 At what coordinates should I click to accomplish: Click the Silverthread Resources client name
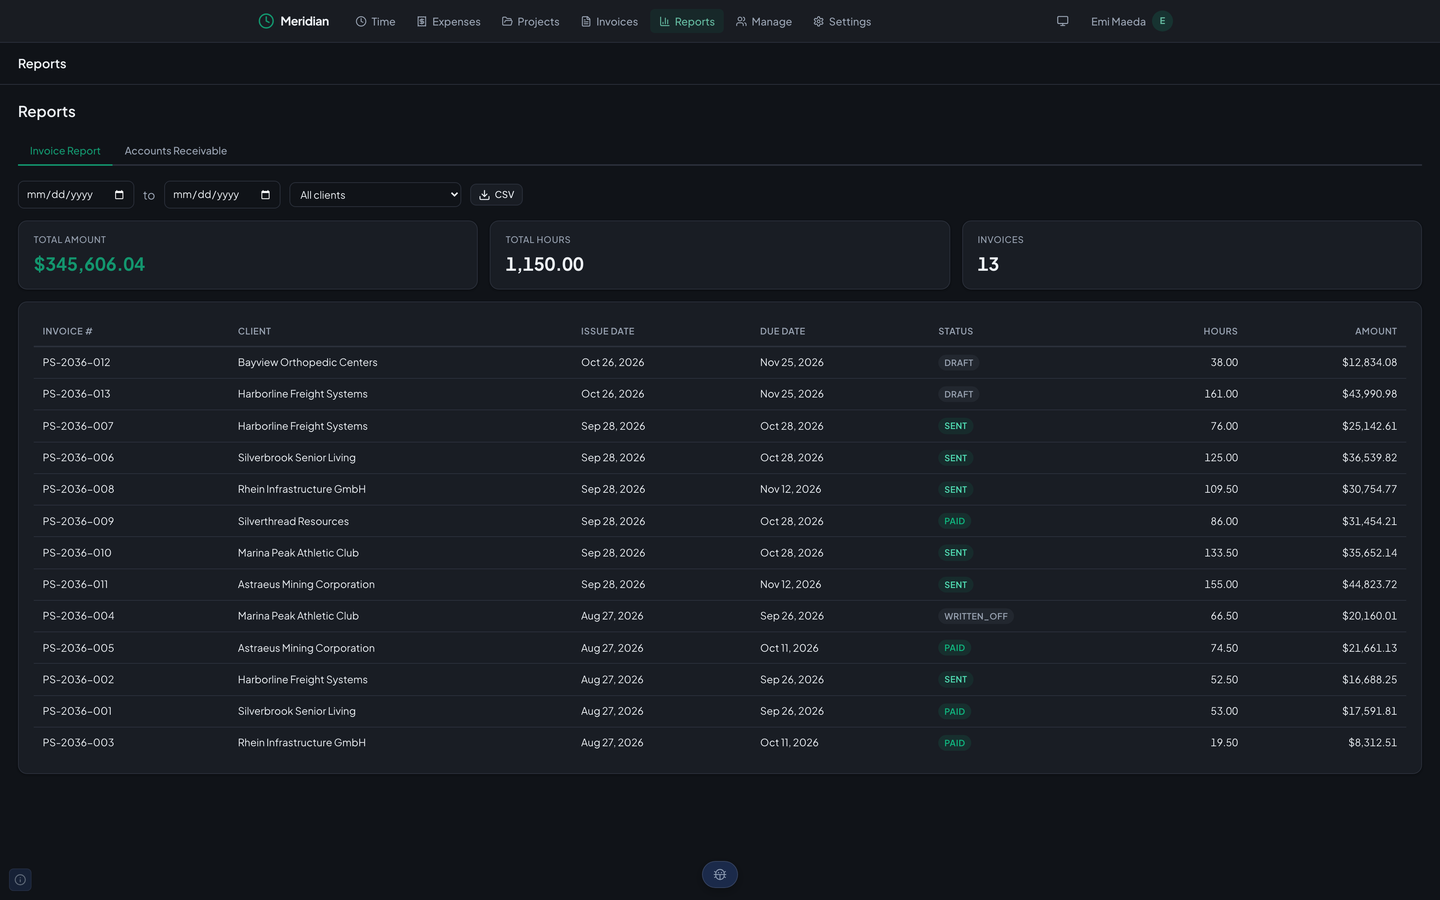294,521
